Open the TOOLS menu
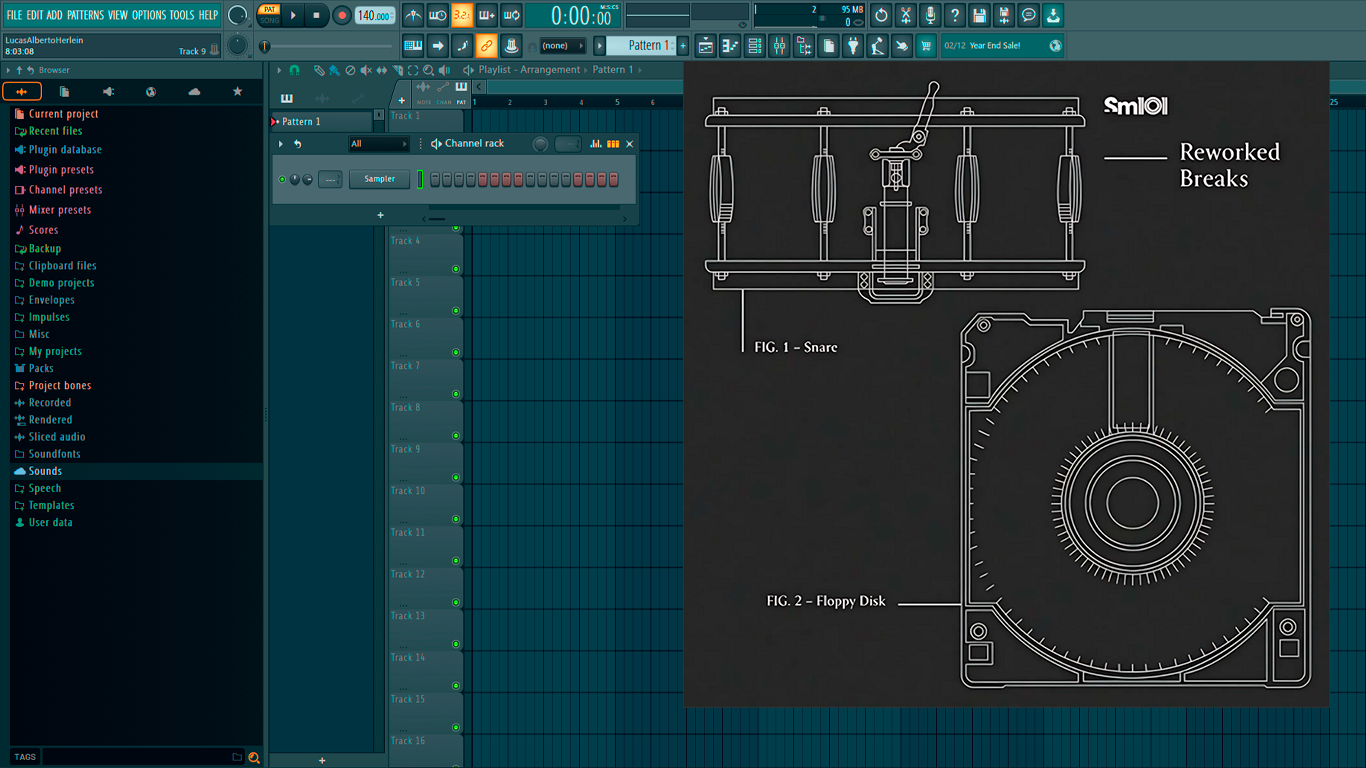1366x768 pixels. pyautogui.click(x=182, y=15)
